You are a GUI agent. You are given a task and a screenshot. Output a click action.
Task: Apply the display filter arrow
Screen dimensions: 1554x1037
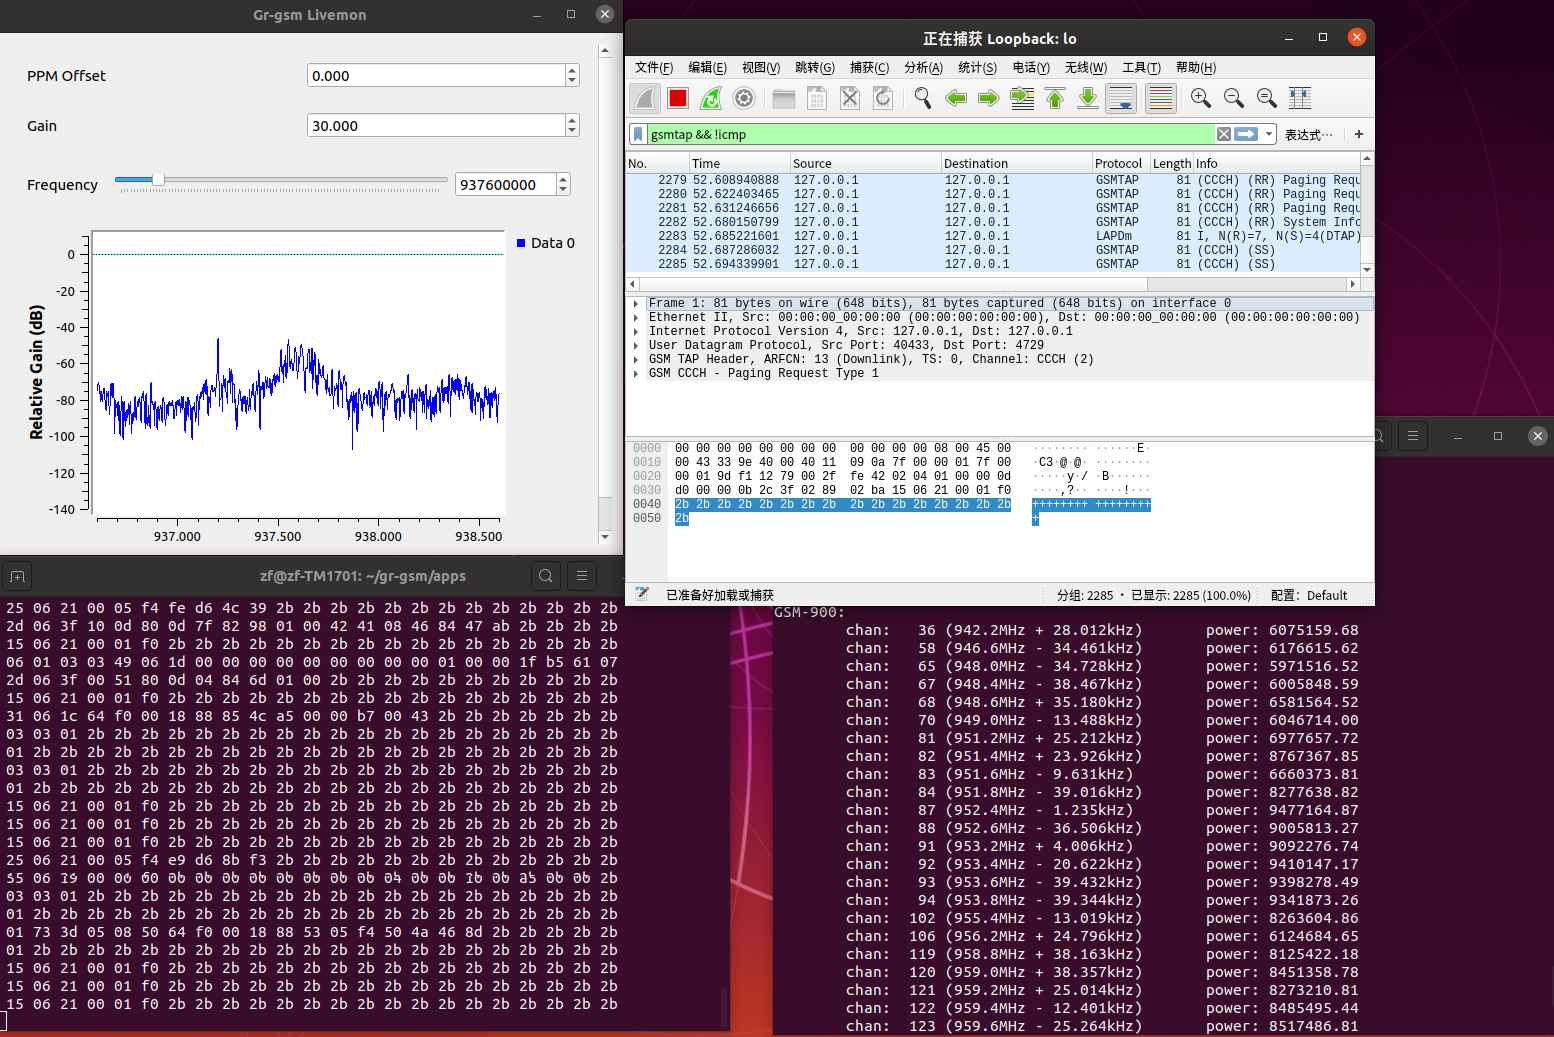point(1246,134)
